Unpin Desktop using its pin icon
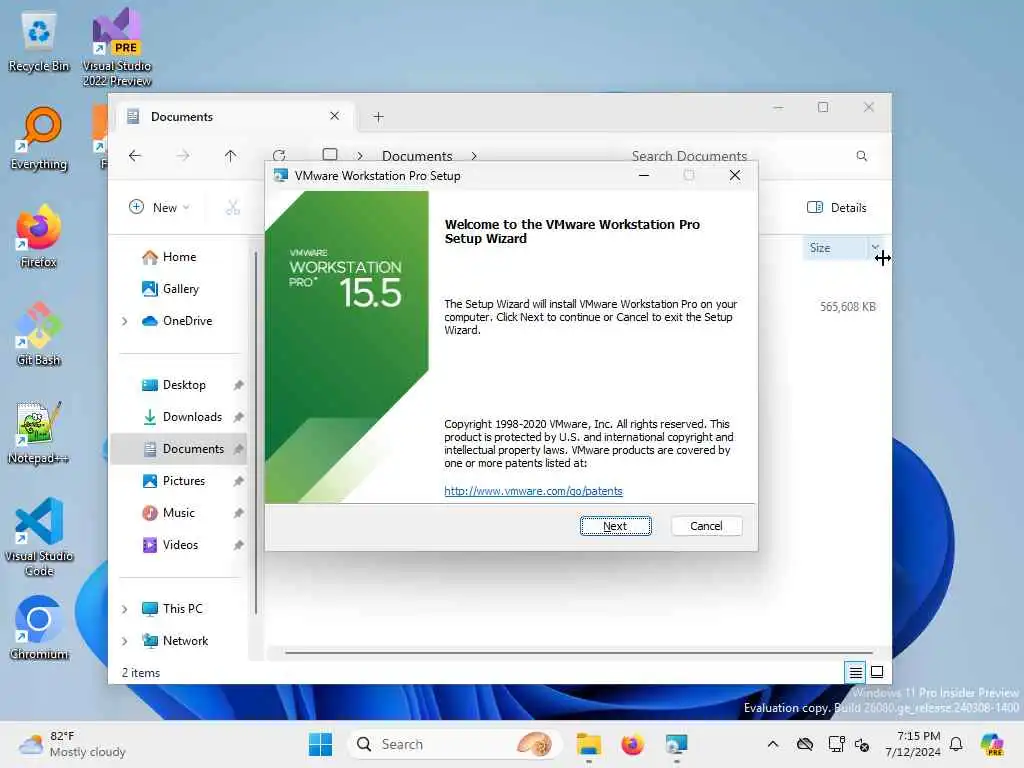Screen dimensions: 1024x768 click(x=238, y=385)
